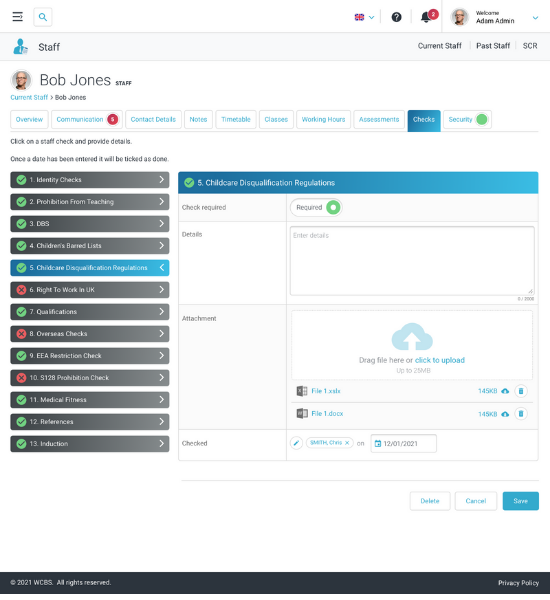
Task: Follow Current Staff breadcrumb link
Action: click(x=29, y=97)
